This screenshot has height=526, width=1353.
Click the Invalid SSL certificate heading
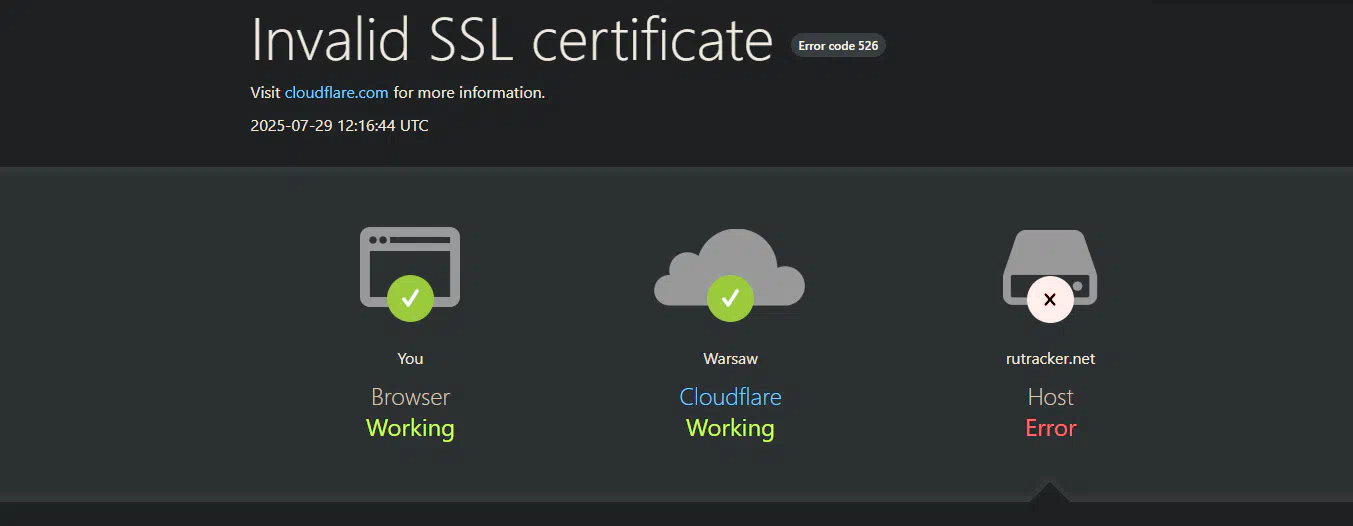pyautogui.click(x=512, y=40)
